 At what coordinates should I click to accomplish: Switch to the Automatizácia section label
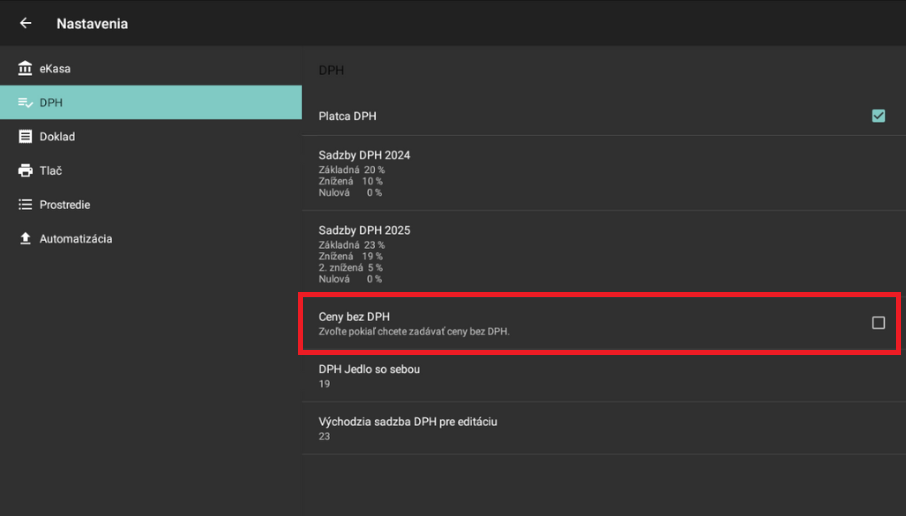click(76, 239)
